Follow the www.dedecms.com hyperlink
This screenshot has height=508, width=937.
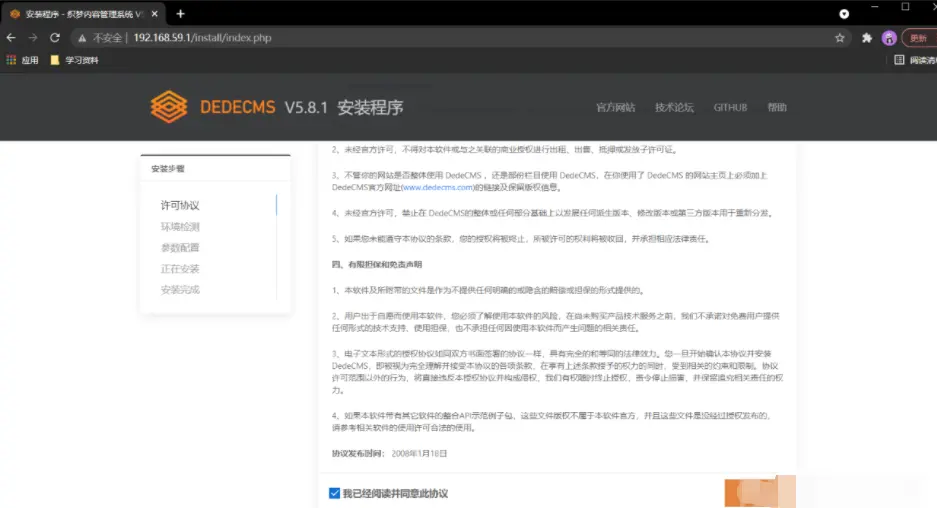click(438, 188)
